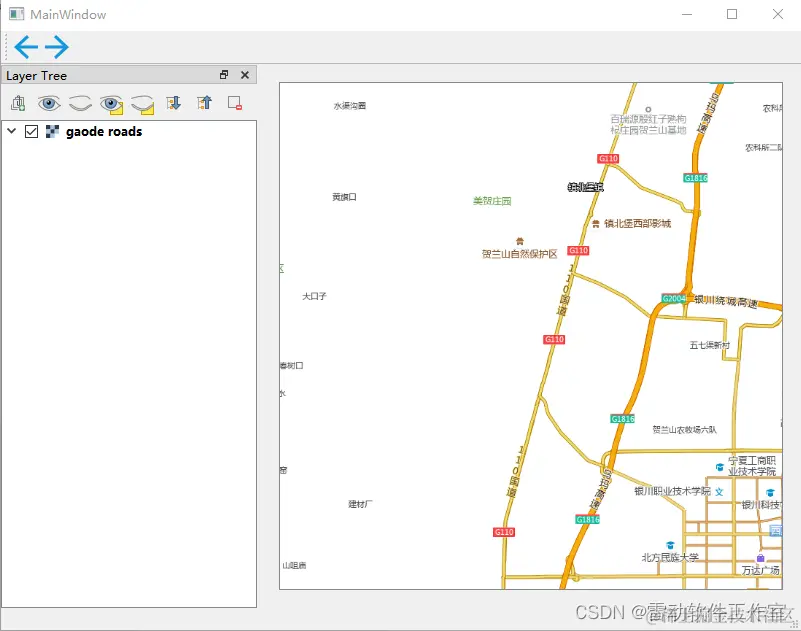Click the 镇北堡西部影城 map label

click(638, 224)
